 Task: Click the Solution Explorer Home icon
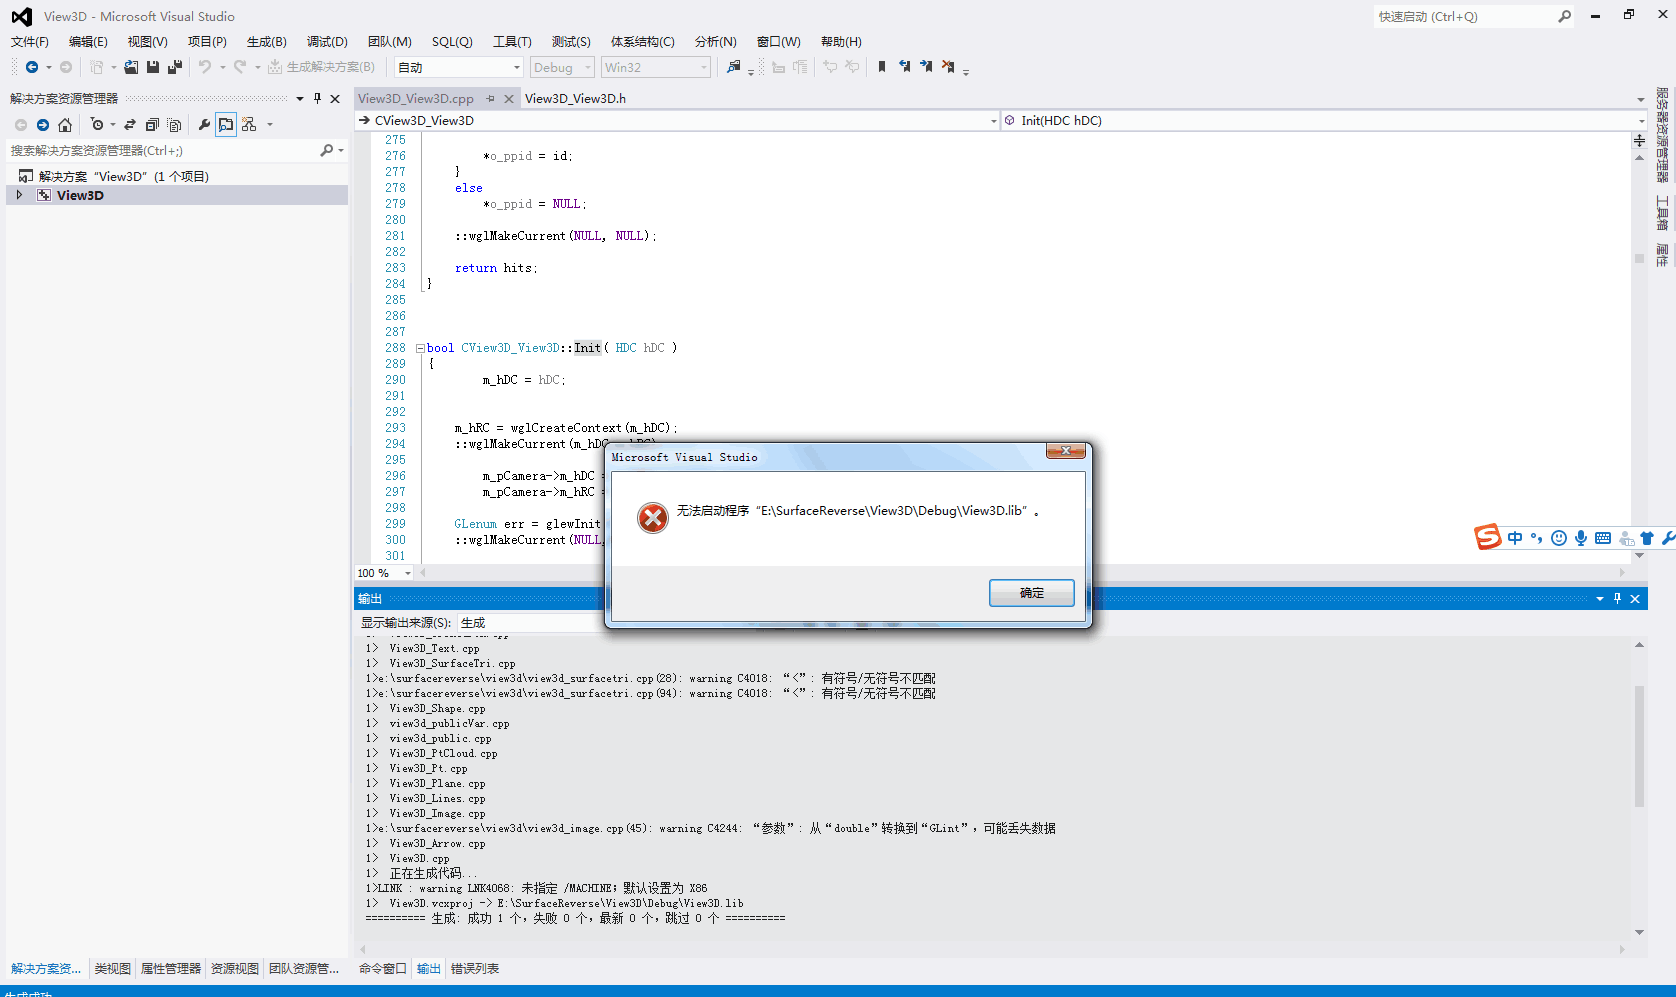[65, 125]
